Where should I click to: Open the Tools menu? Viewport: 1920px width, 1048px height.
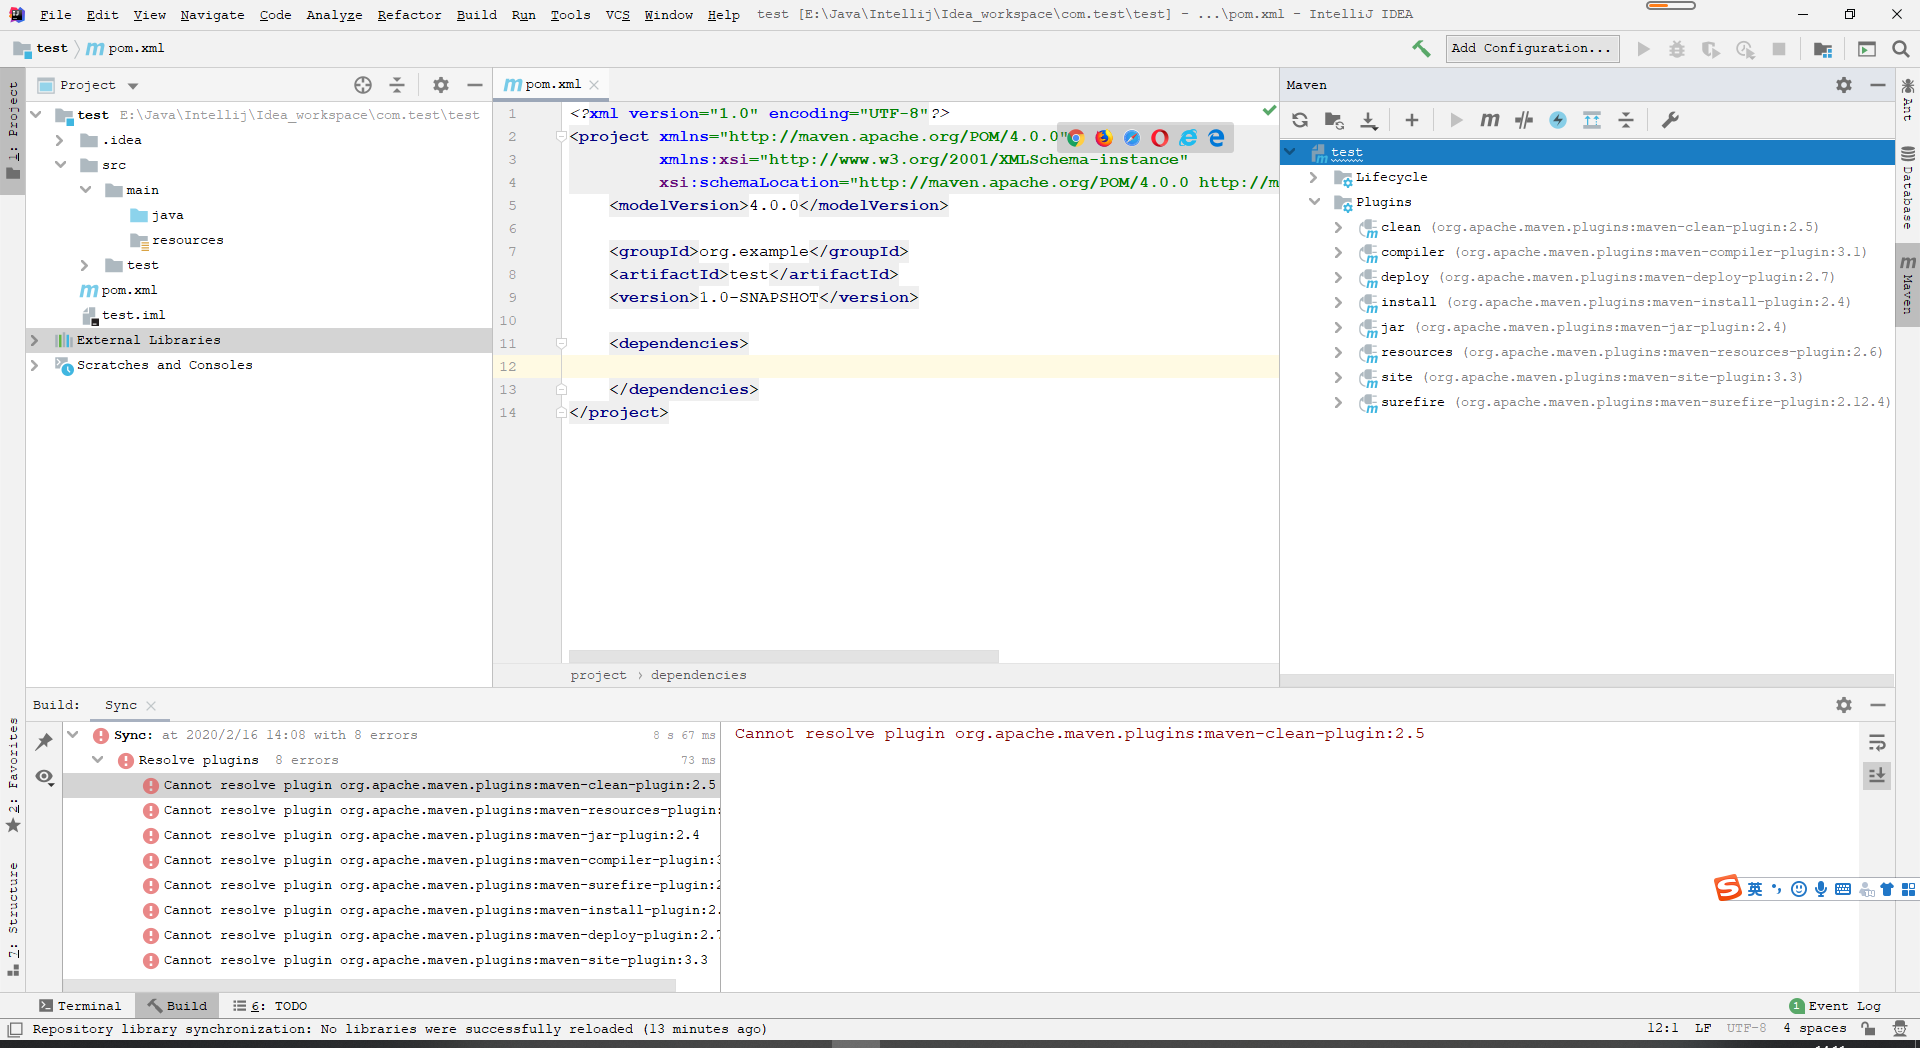[x=570, y=14]
